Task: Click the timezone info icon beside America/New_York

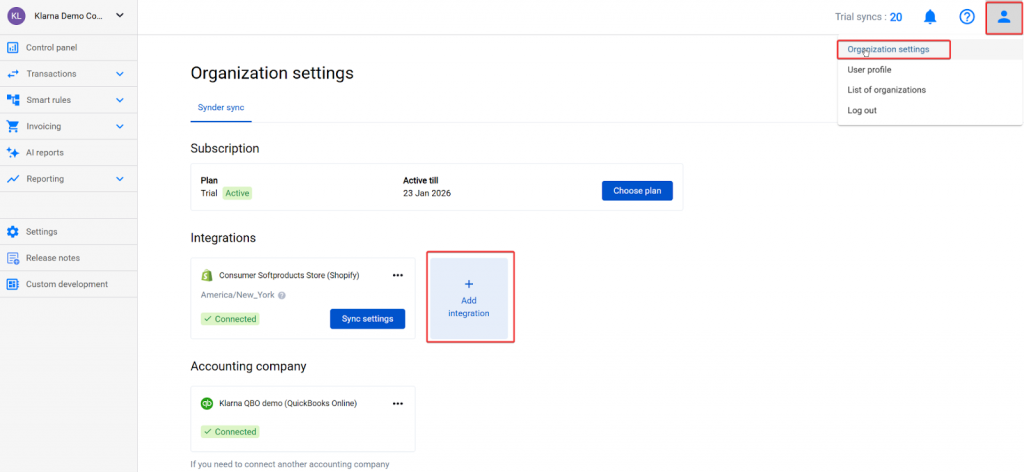Action: pos(282,295)
